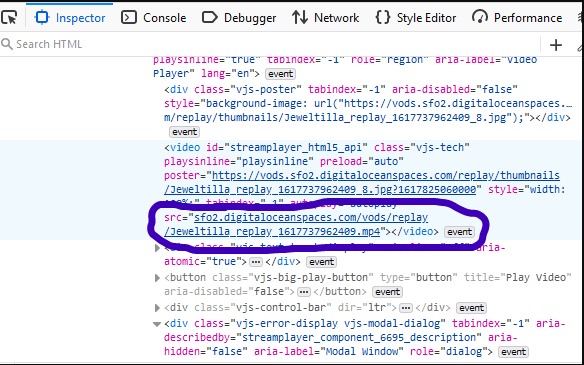This screenshot has width=584, height=365.
Task: Open the Jeweltilla replay mp4 src link
Action: [x=296, y=225]
